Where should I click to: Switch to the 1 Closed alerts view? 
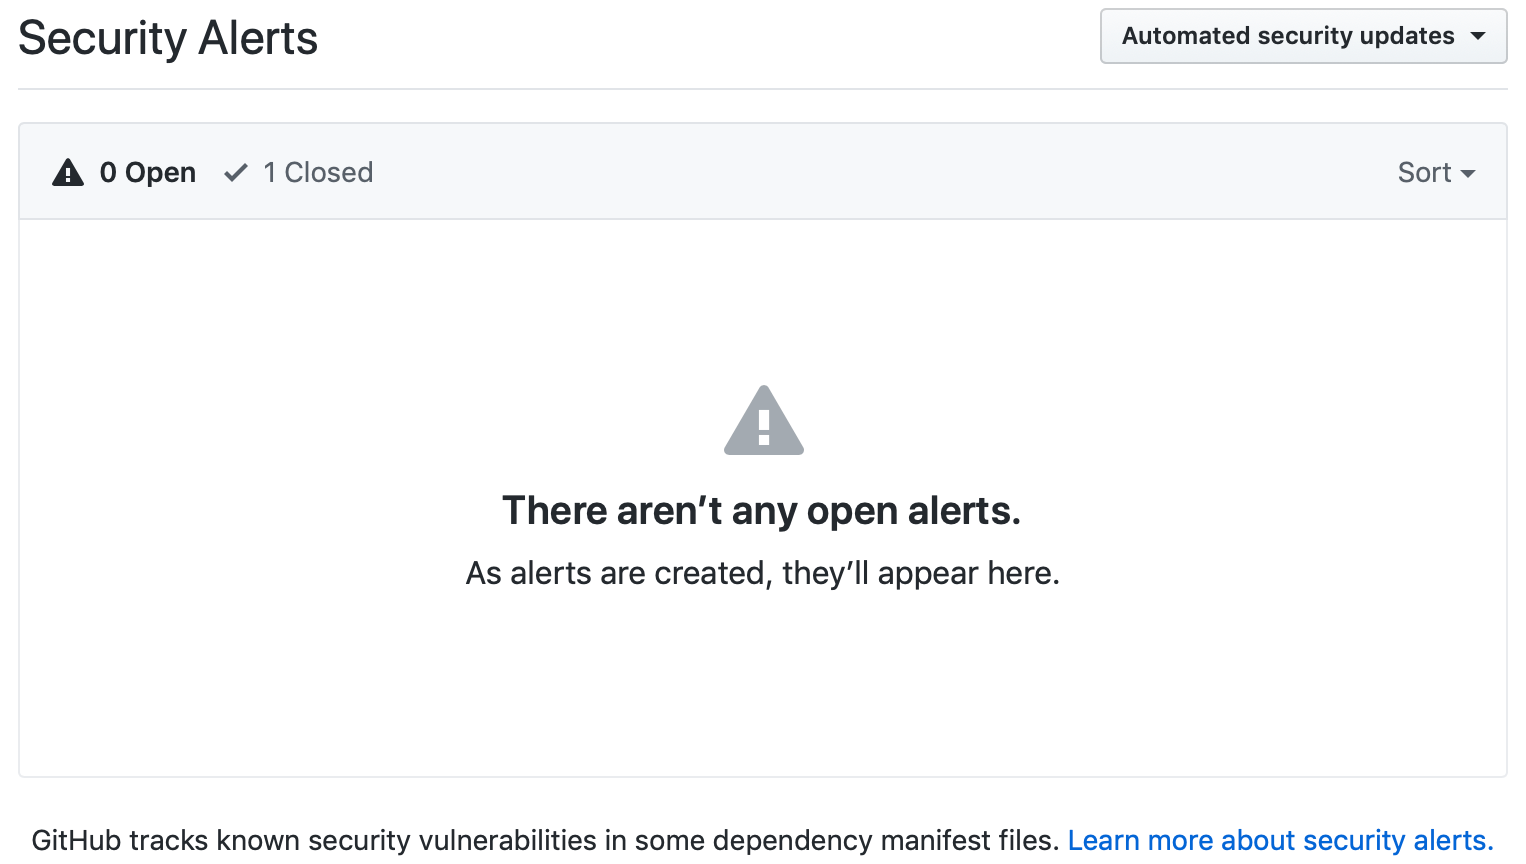pyautogui.click(x=318, y=171)
